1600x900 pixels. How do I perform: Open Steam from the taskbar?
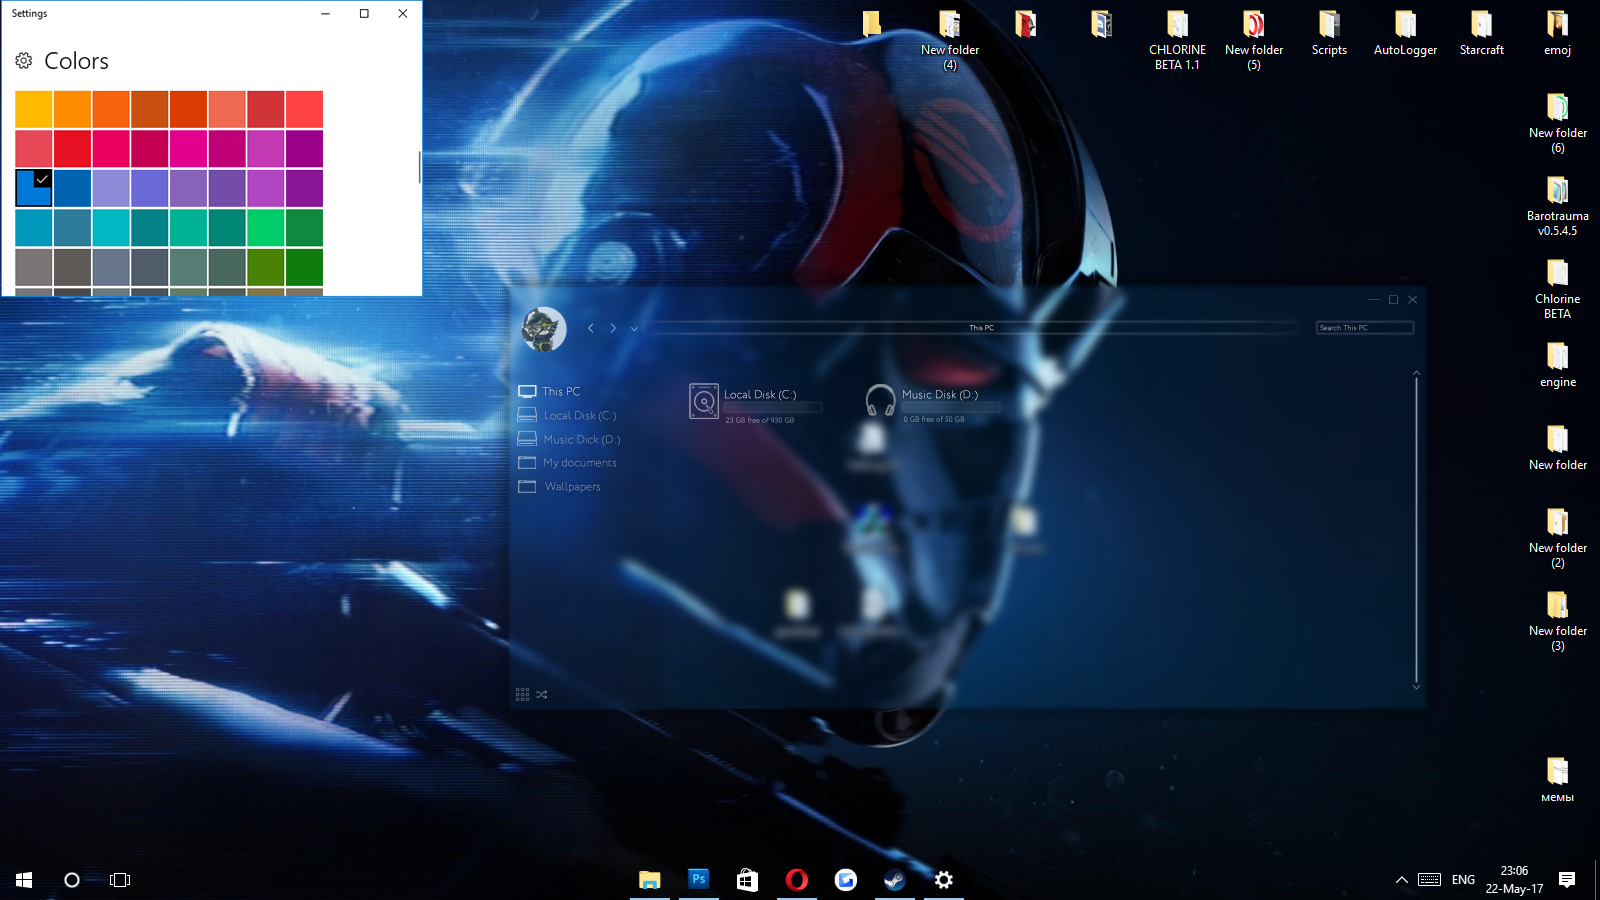(894, 879)
